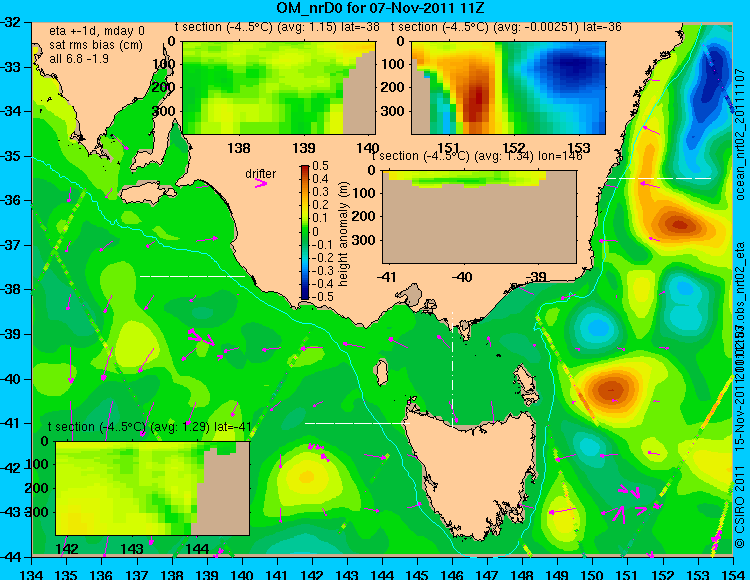Click the white dashed section line at latitude -36
This screenshot has height=580, width=750.
(x=658, y=178)
